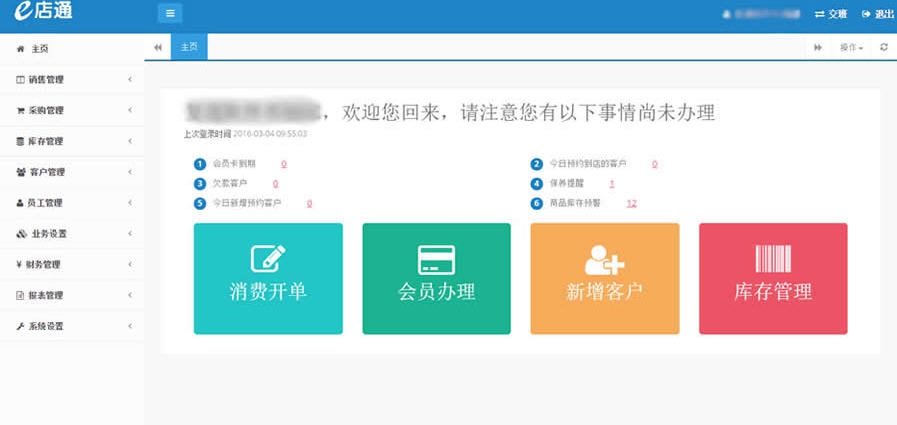Click the wrench icon for 系统设置
The height and width of the screenshot is (425, 897).
coord(21,327)
